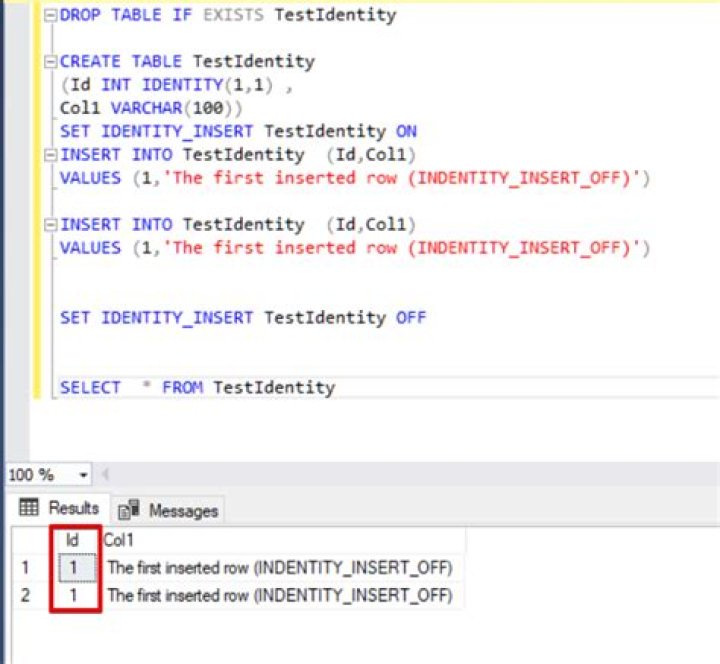Select row 2 via its row header

tap(26, 596)
